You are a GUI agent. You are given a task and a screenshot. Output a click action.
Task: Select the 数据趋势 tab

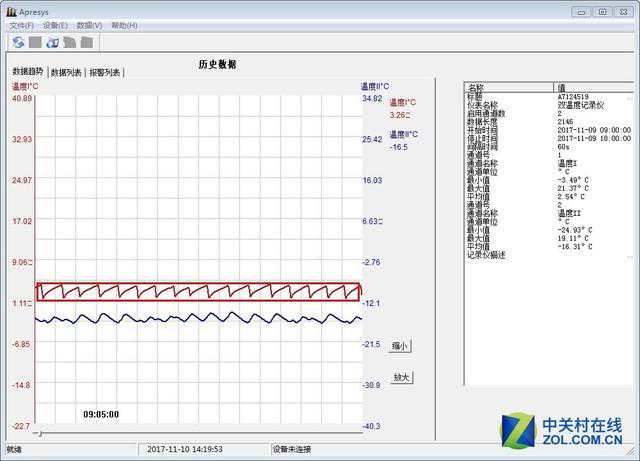28,72
